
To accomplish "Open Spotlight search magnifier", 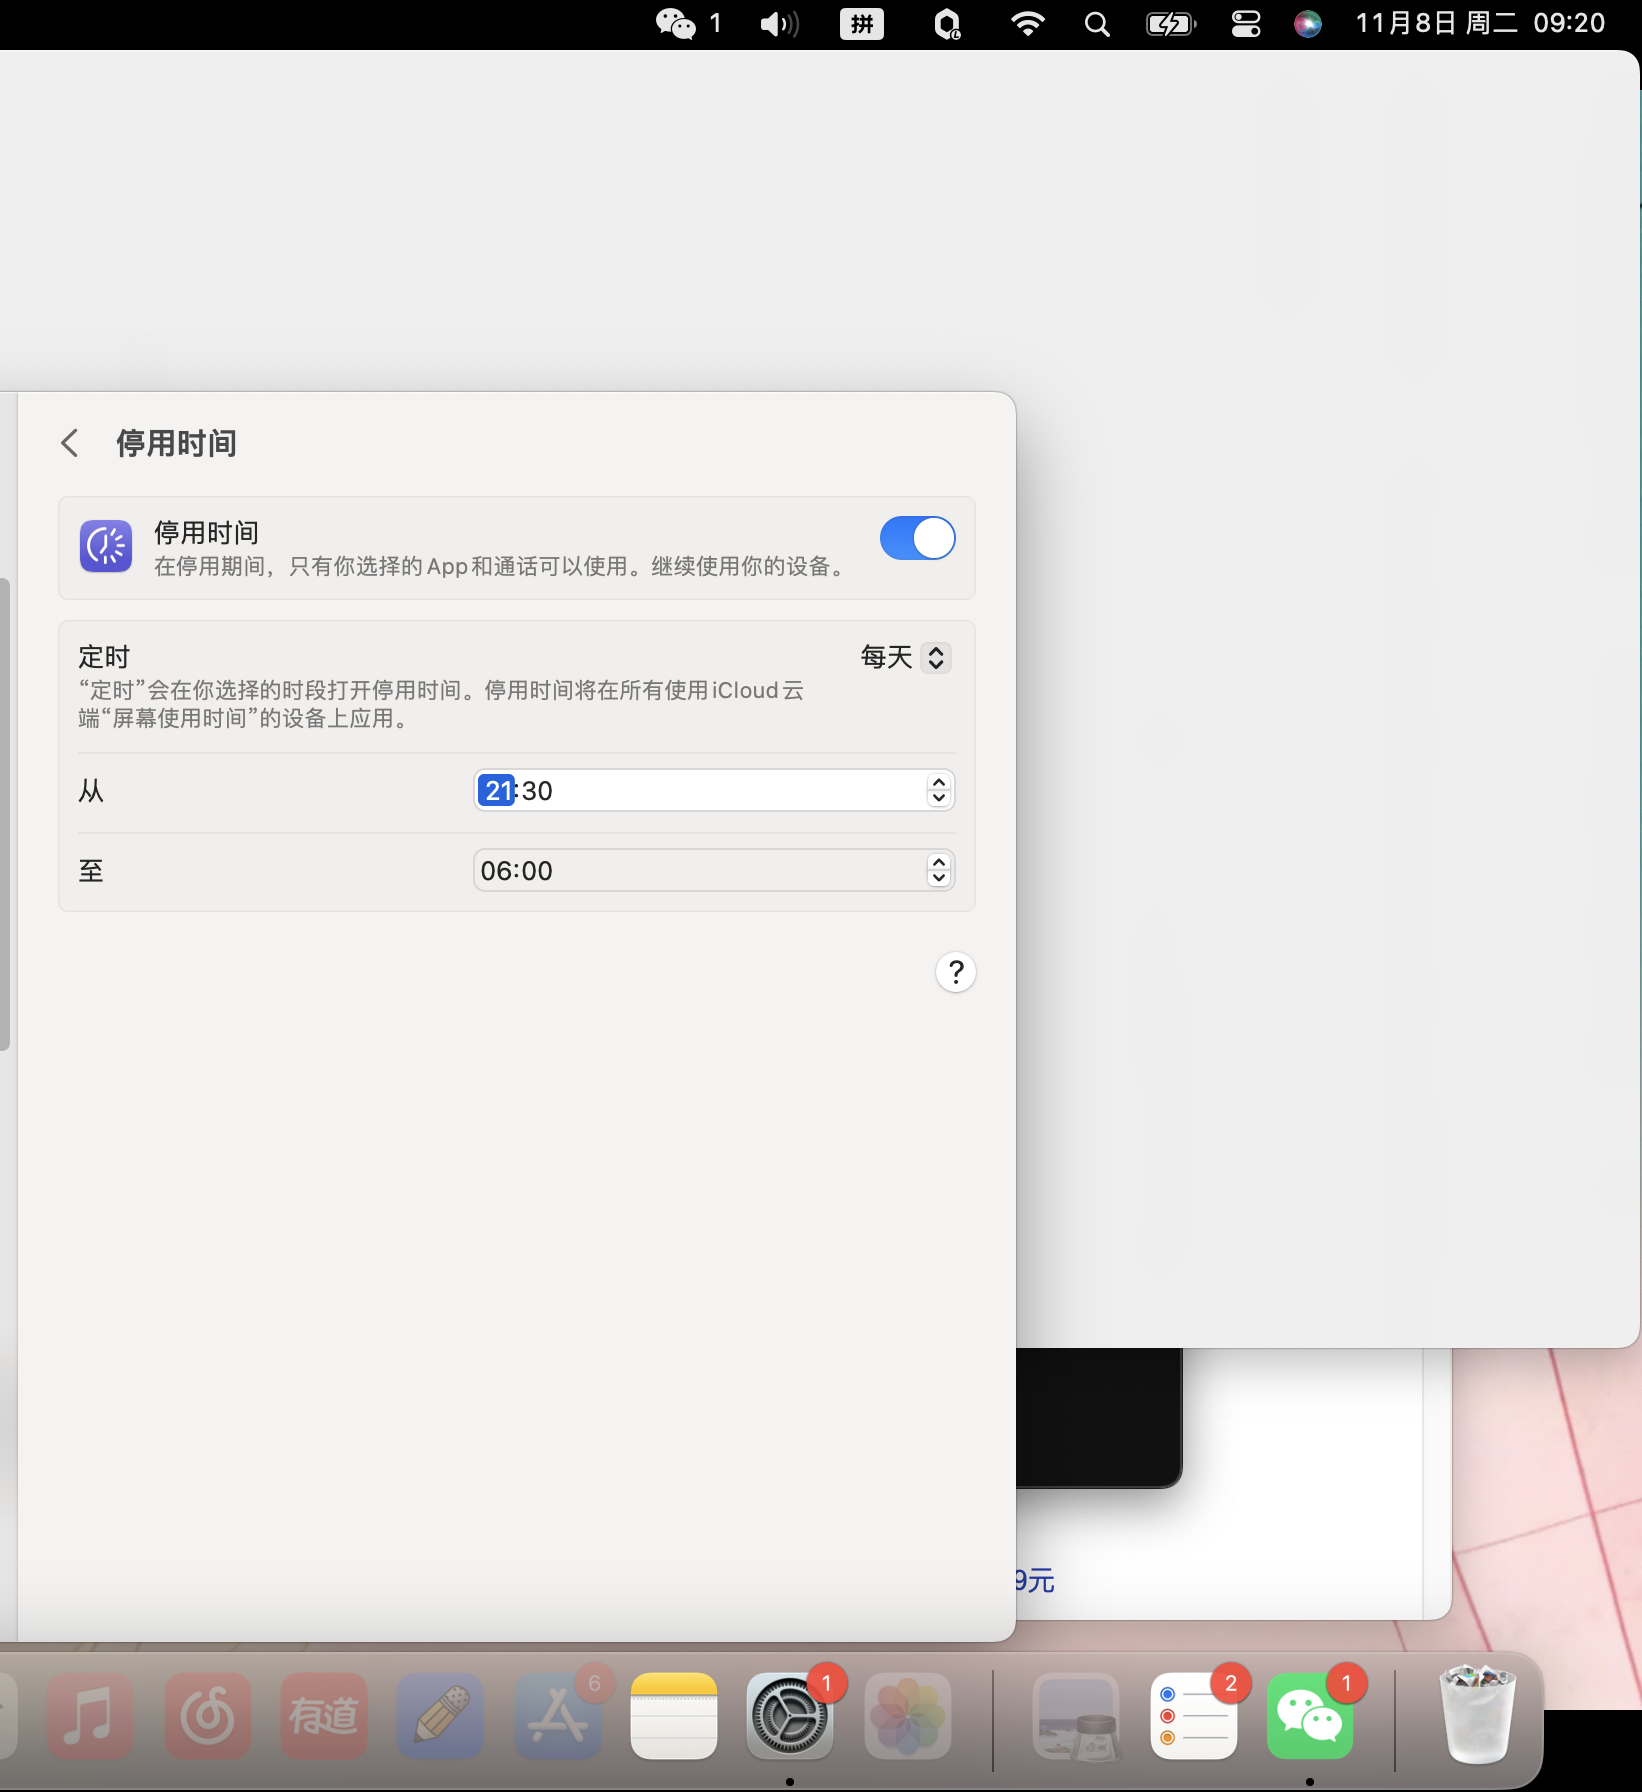I will pos(1097,23).
